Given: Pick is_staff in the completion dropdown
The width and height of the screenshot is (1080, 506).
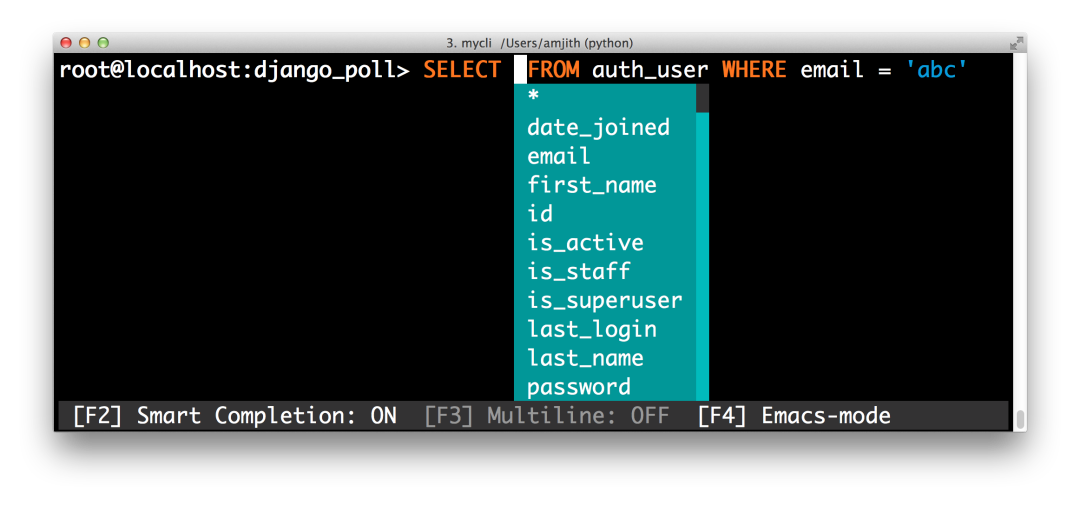Looking at the screenshot, I should pos(605,271).
